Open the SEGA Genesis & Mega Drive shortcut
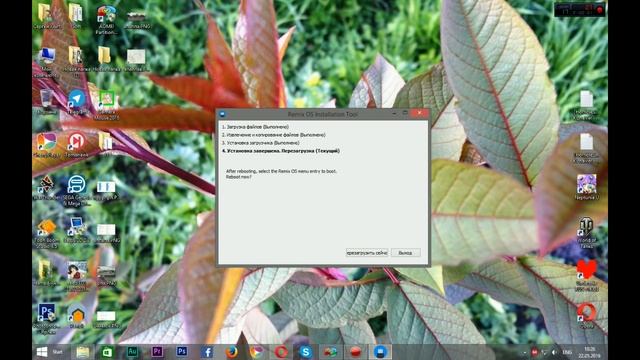Viewport: 640px width, 360px height. (76, 190)
